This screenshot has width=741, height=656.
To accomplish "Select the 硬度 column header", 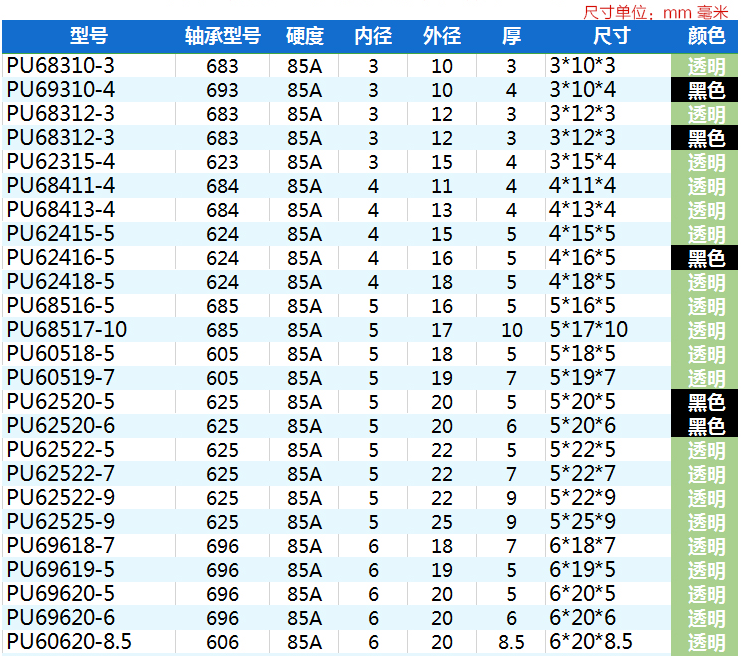I will coord(304,37).
